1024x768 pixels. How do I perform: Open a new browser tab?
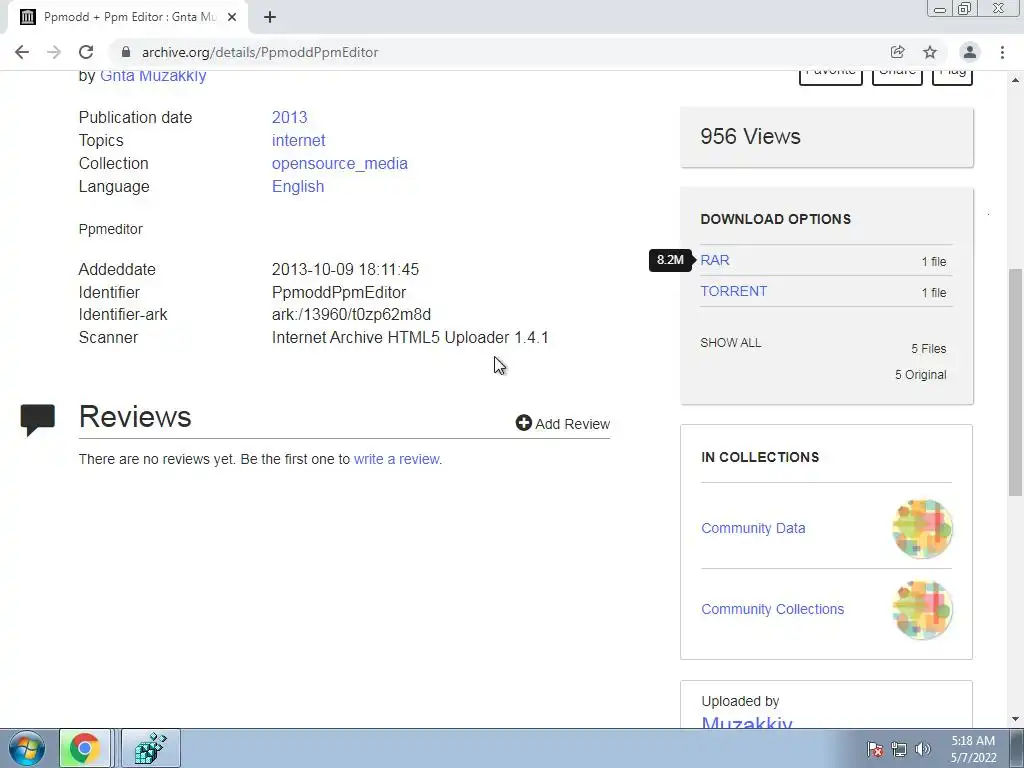(x=270, y=17)
